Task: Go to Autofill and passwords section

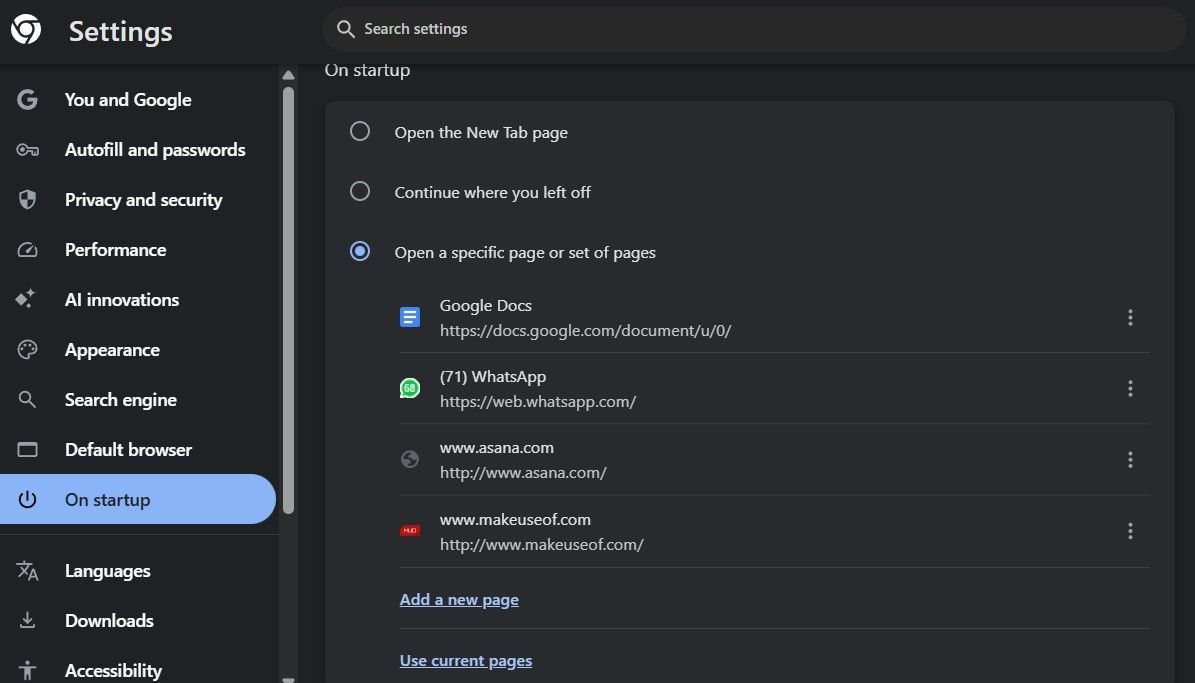Action: pos(154,150)
